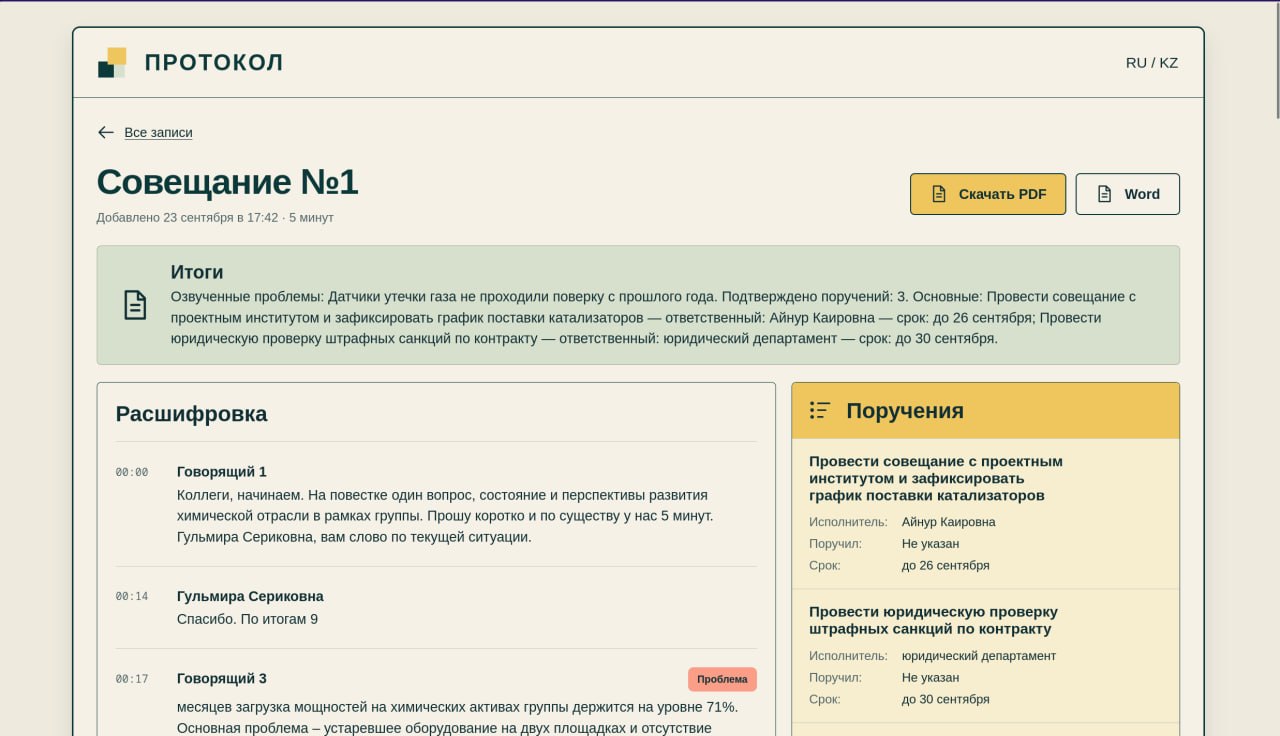The width and height of the screenshot is (1280, 736).
Task: Click the deadline до 26 сентября
Action: (x=946, y=566)
